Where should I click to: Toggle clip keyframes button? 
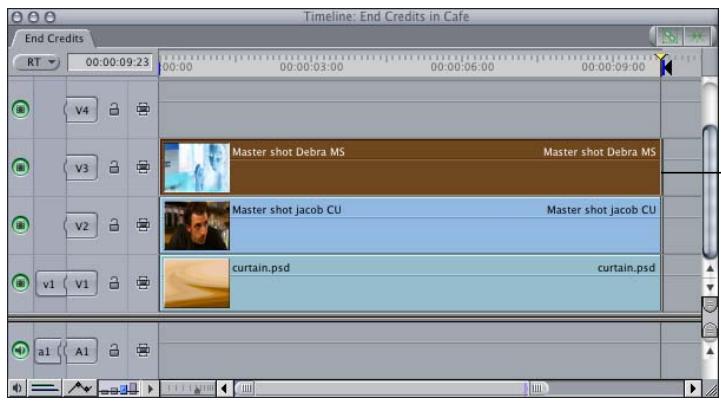[45, 389]
